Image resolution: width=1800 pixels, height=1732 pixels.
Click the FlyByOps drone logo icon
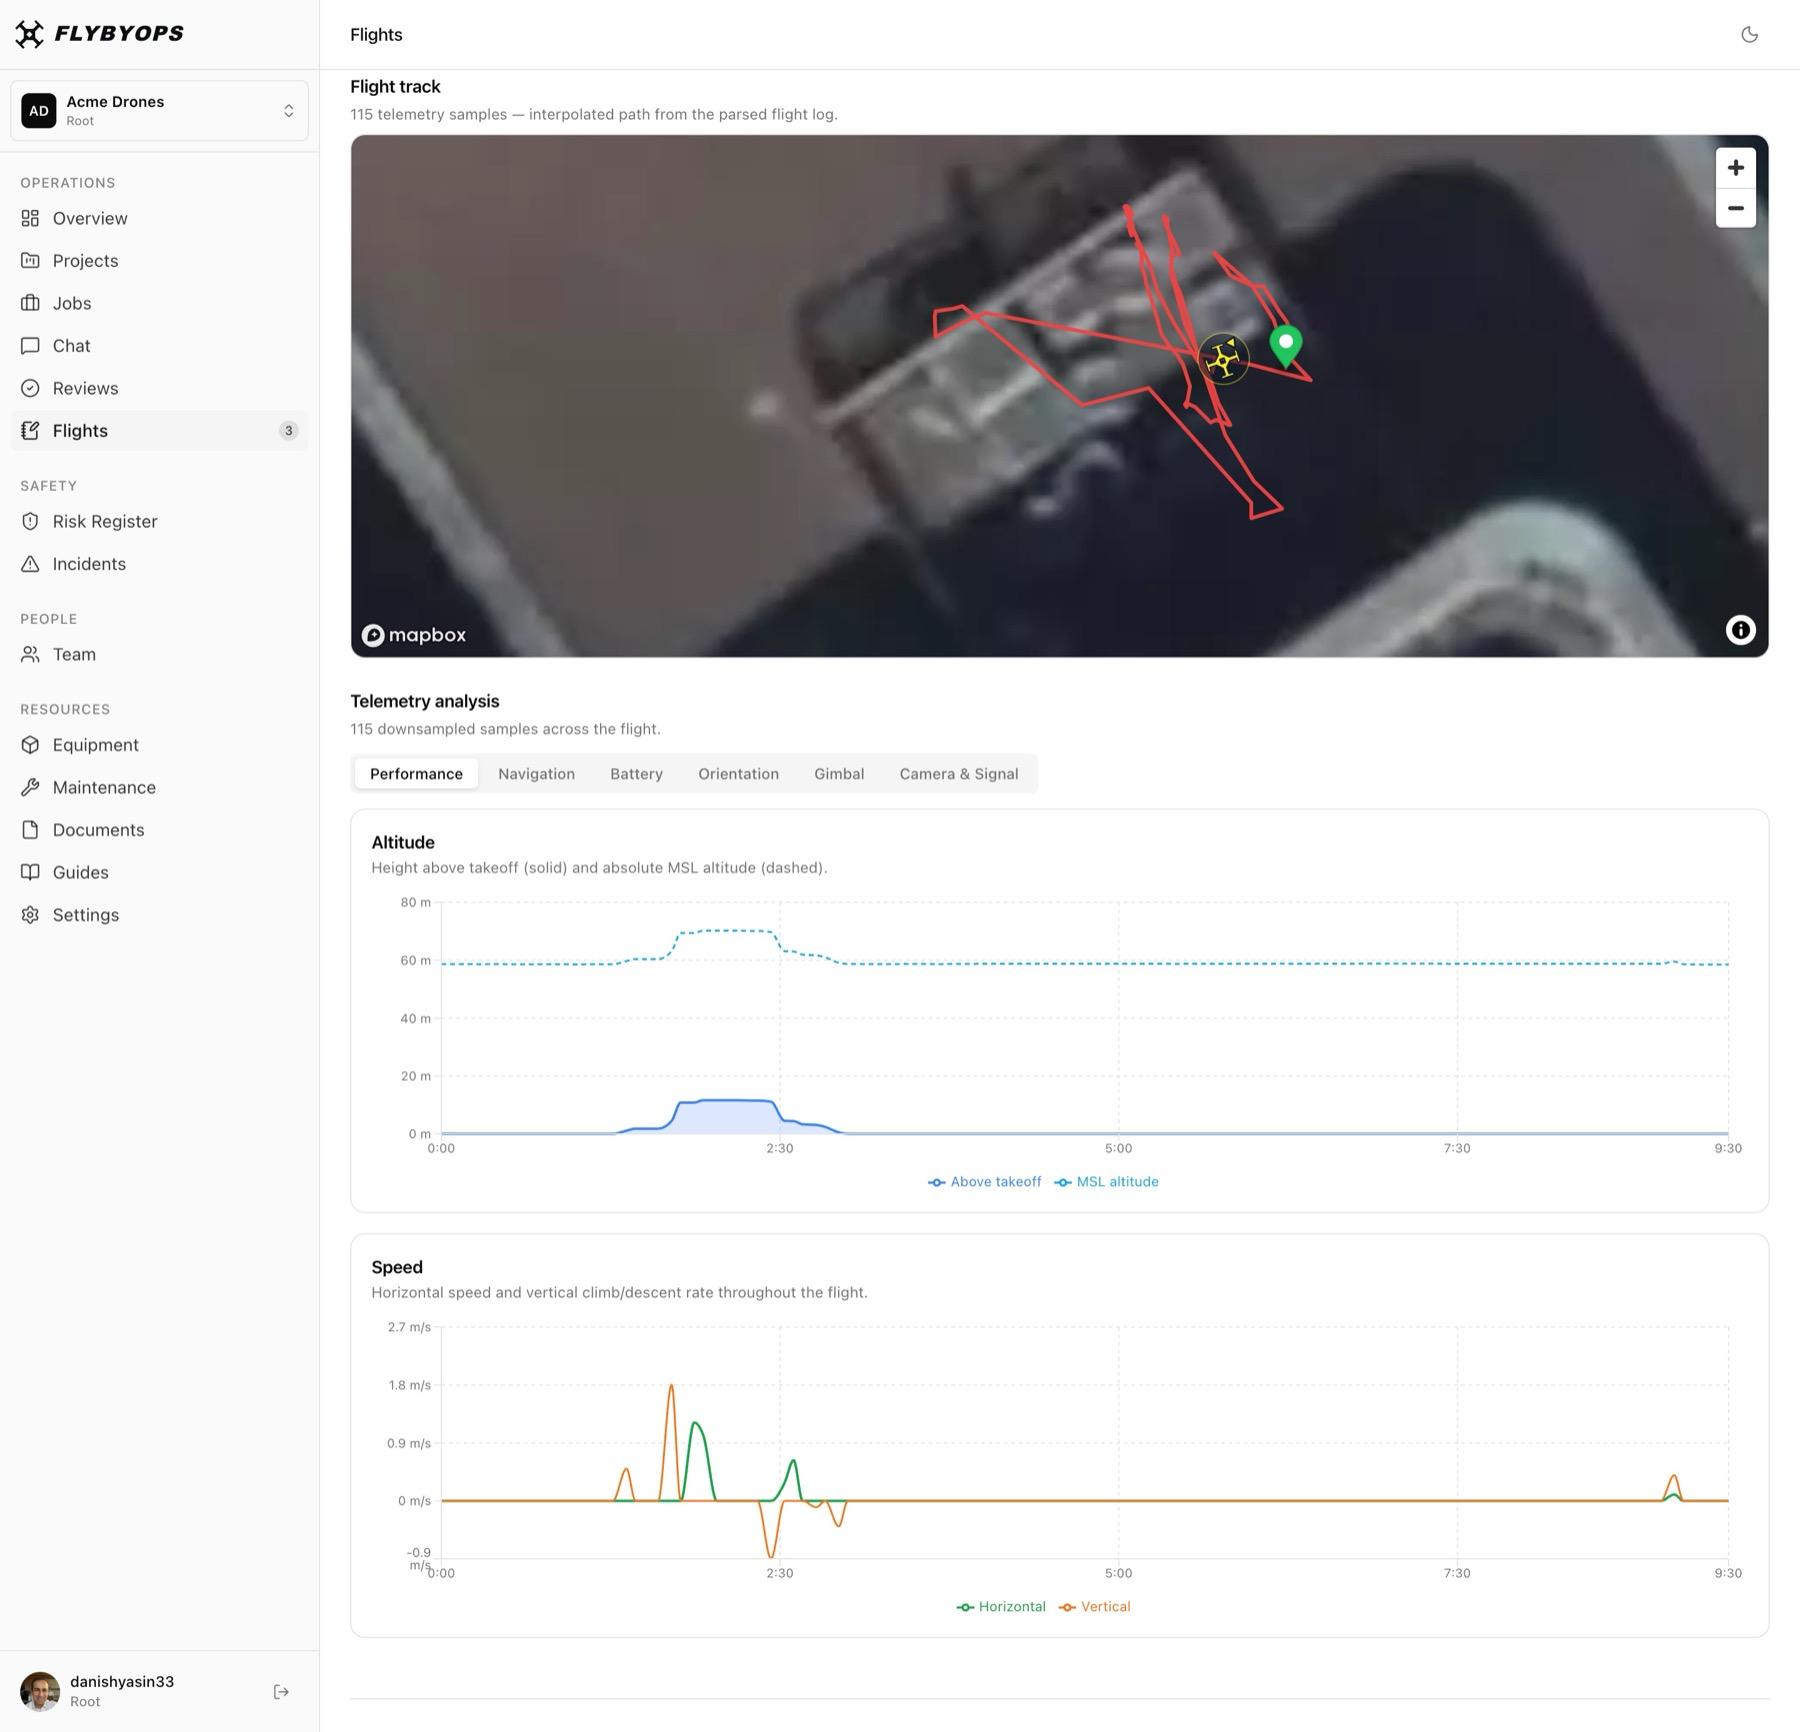[x=29, y=34]
